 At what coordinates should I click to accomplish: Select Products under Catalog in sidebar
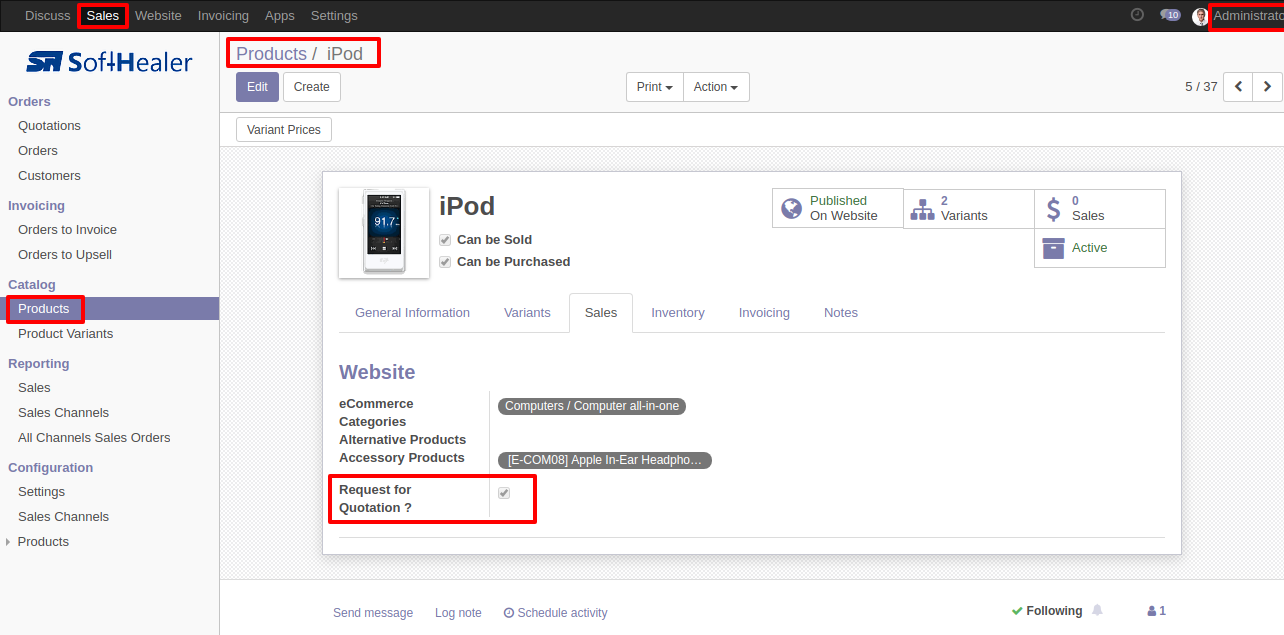click(x=110, y=309)
